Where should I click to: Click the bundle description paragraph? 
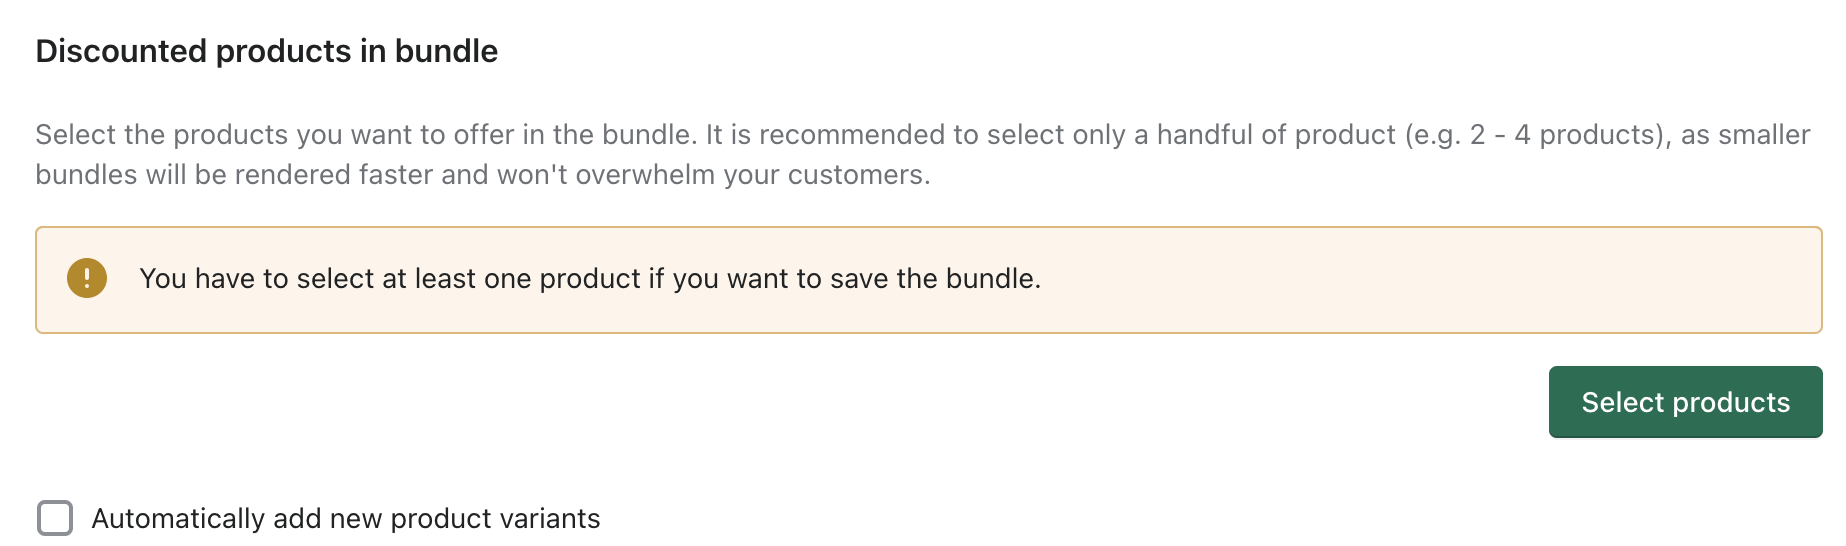pyautogui.click(x=922, y=154)
